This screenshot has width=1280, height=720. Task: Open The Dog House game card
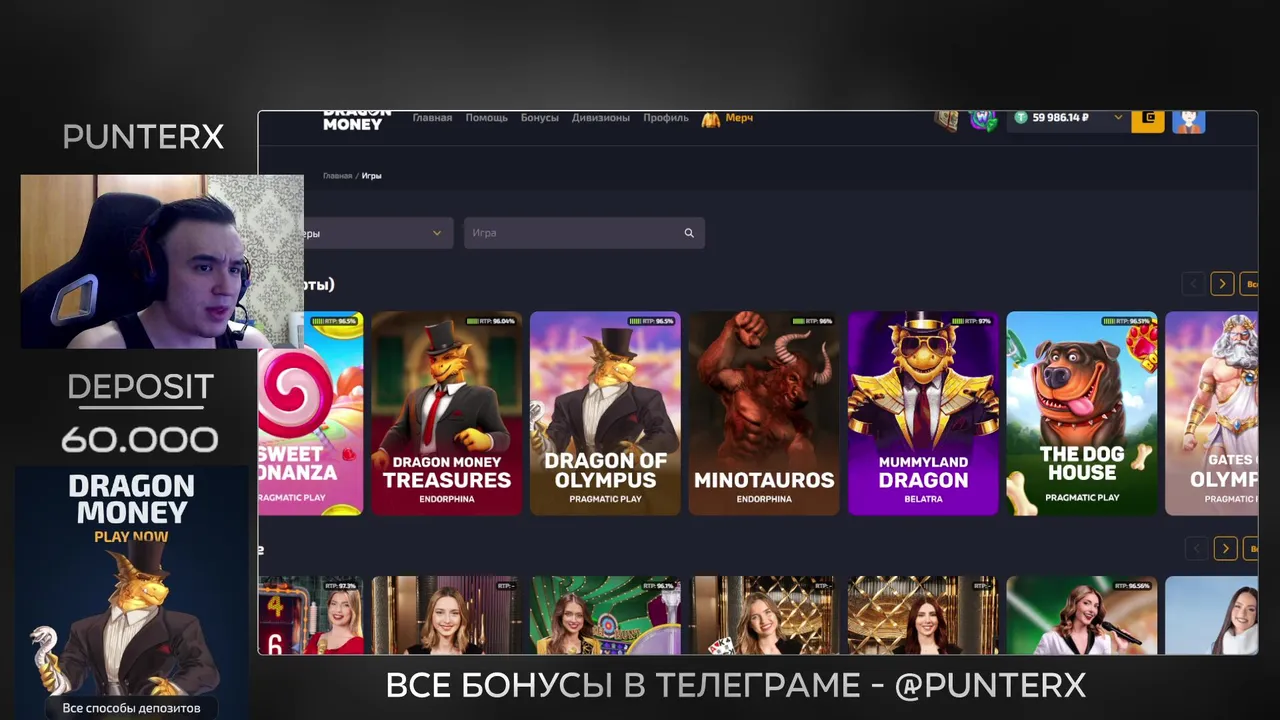click(x=1082, y=413)
